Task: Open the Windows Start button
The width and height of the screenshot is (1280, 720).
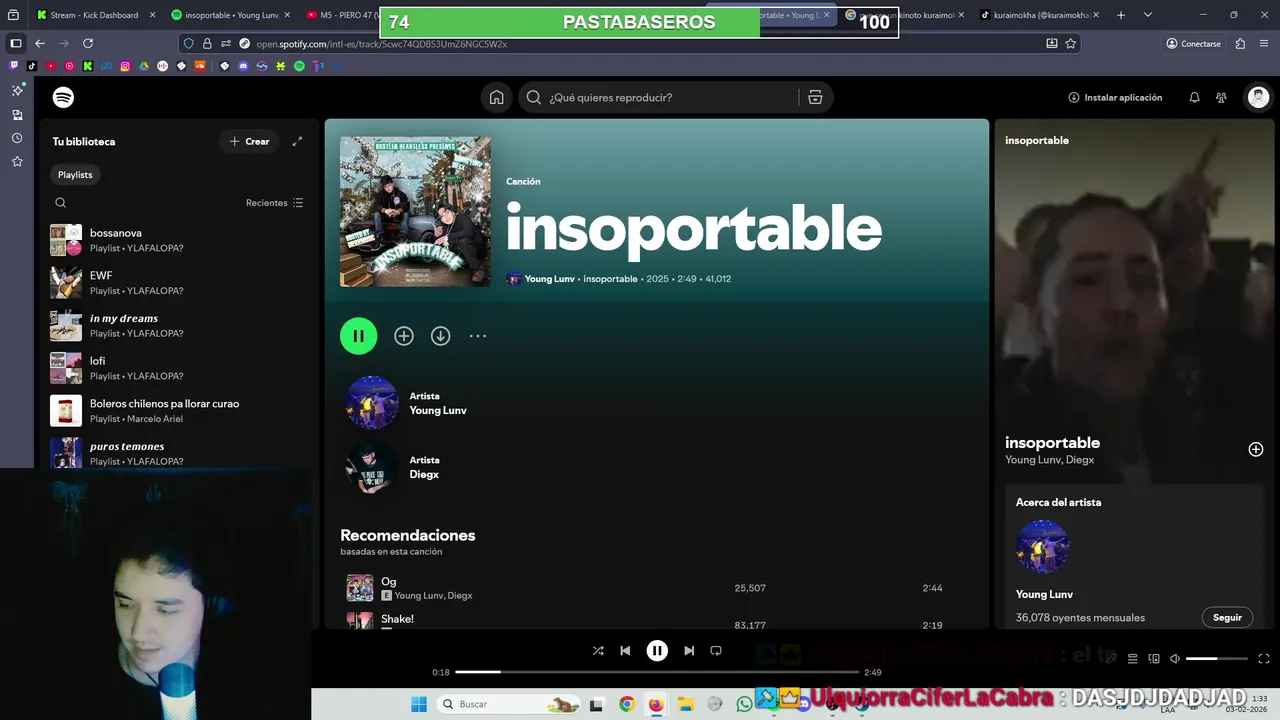Action: [419, 704]
